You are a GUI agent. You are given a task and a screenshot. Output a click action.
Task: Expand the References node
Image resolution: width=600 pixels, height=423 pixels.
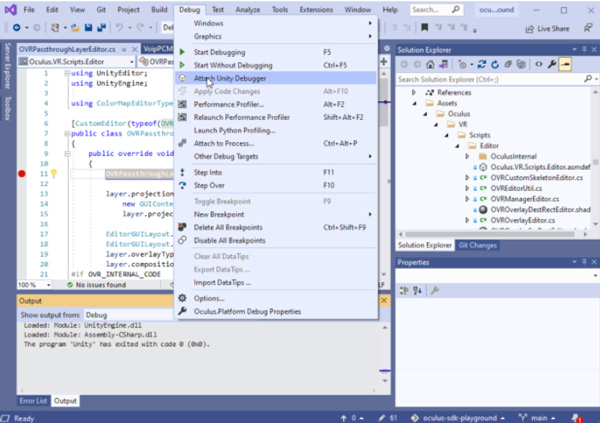[x=415, y=92]
